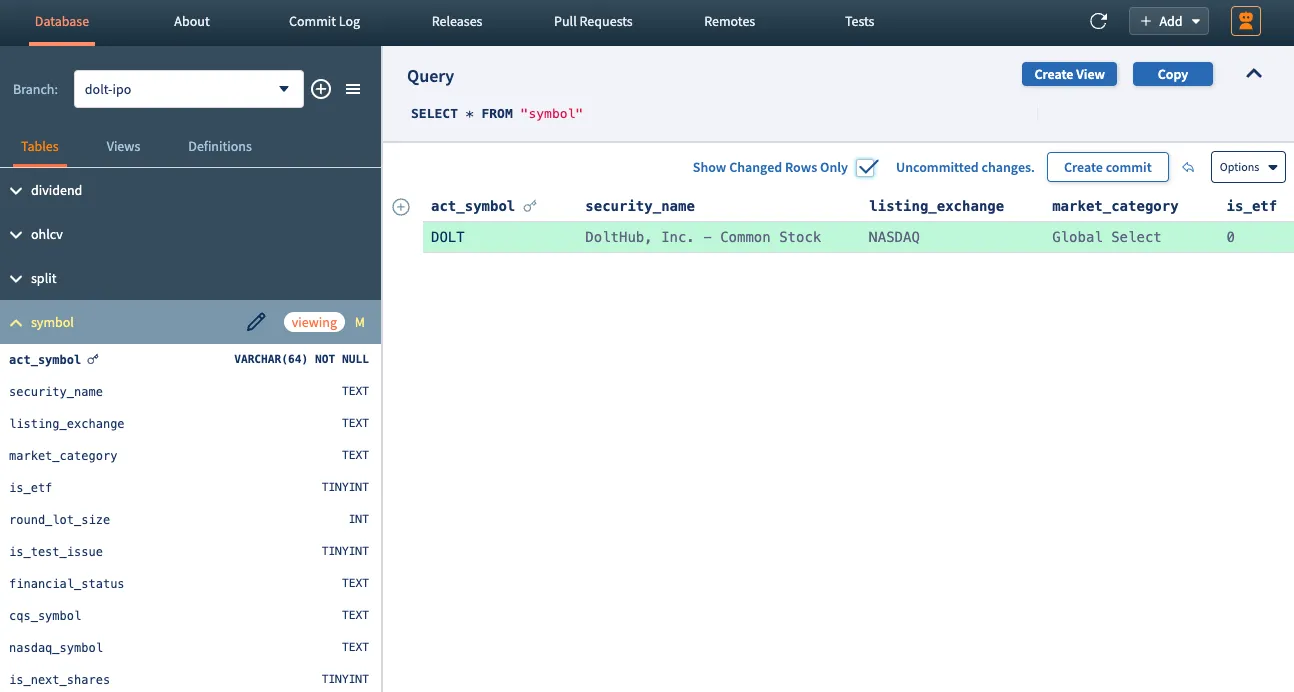Click the refresh icon in the top bar
The width and height of the screenshot is (1294, 692).
(1098, 21)
